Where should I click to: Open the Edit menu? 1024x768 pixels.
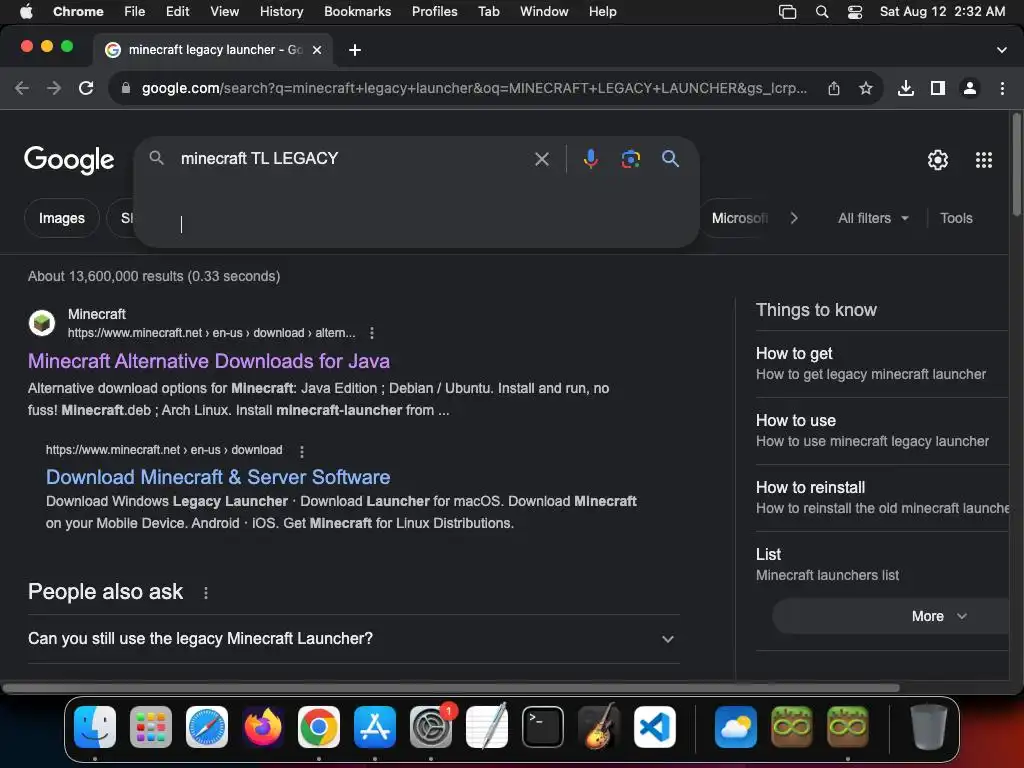[x=177, y=12]
